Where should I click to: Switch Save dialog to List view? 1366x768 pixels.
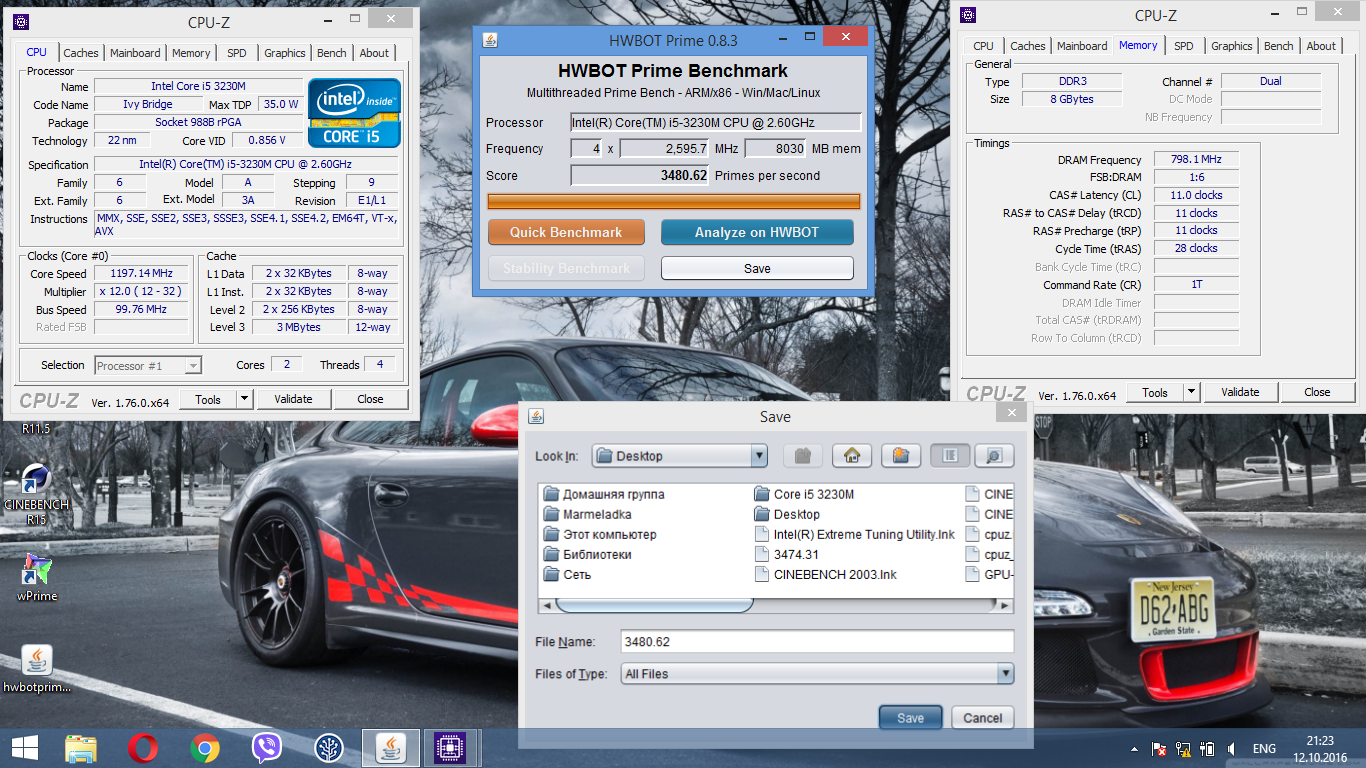click(950, 456)
